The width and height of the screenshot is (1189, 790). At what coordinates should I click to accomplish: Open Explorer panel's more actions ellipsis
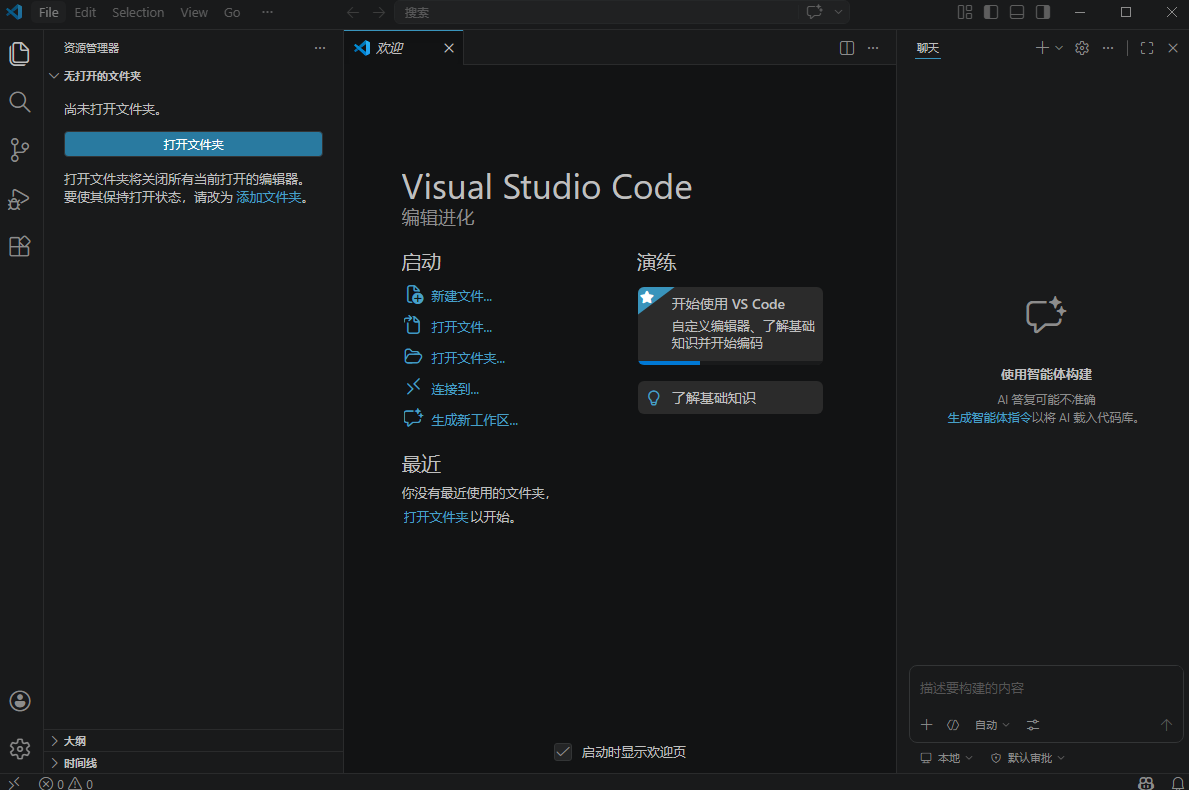320,48
